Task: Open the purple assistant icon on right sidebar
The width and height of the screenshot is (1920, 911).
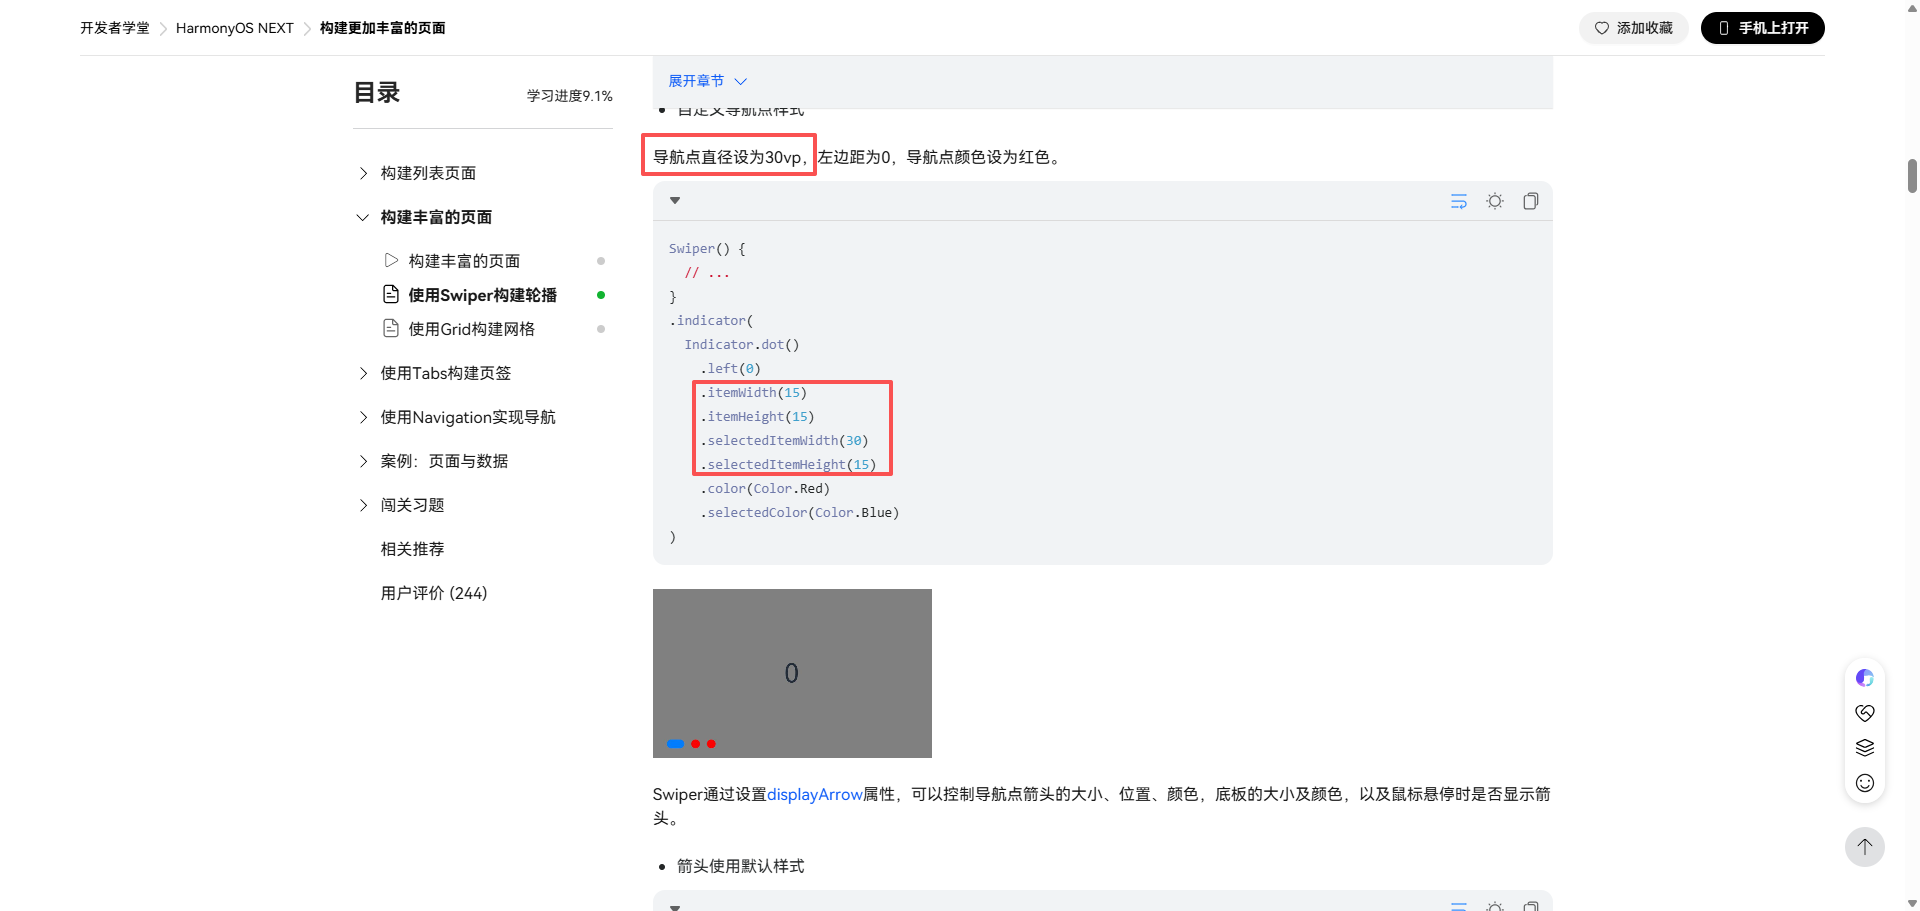Action: click(1864, 678)
